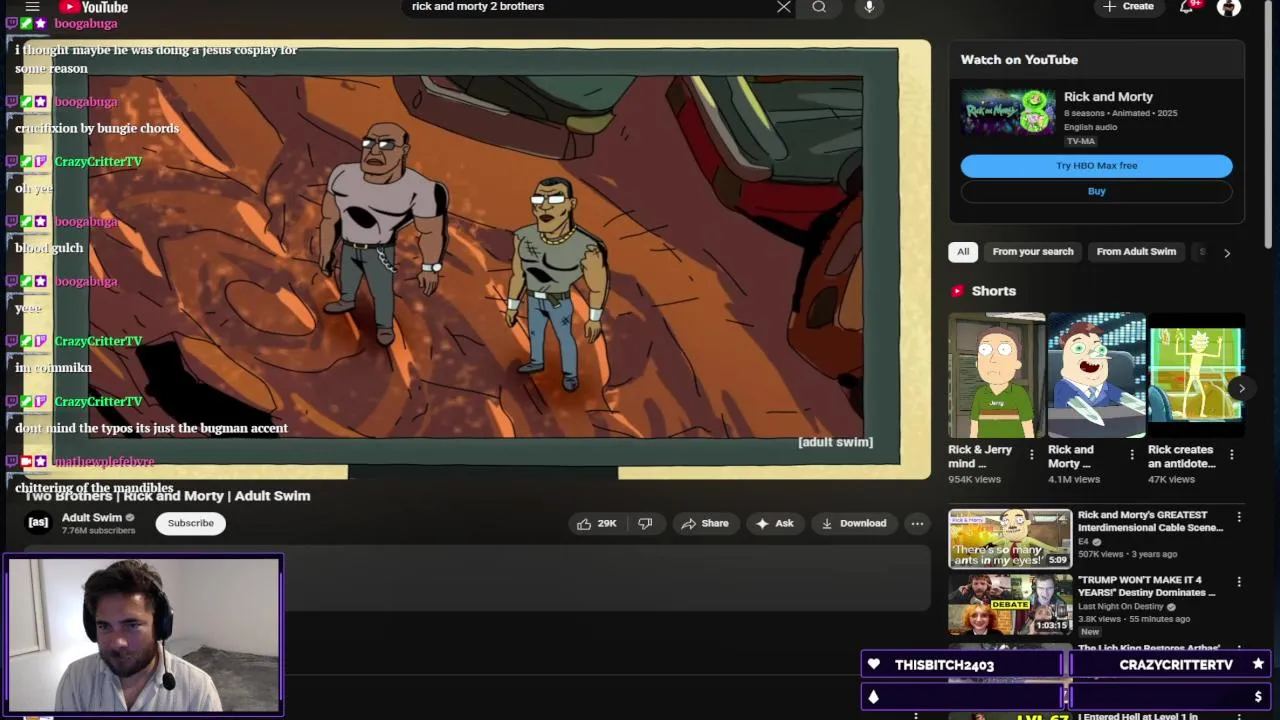Open the notifications bell
Viewport: 1280px width, 720px height.
click(x=1187, y=7)
